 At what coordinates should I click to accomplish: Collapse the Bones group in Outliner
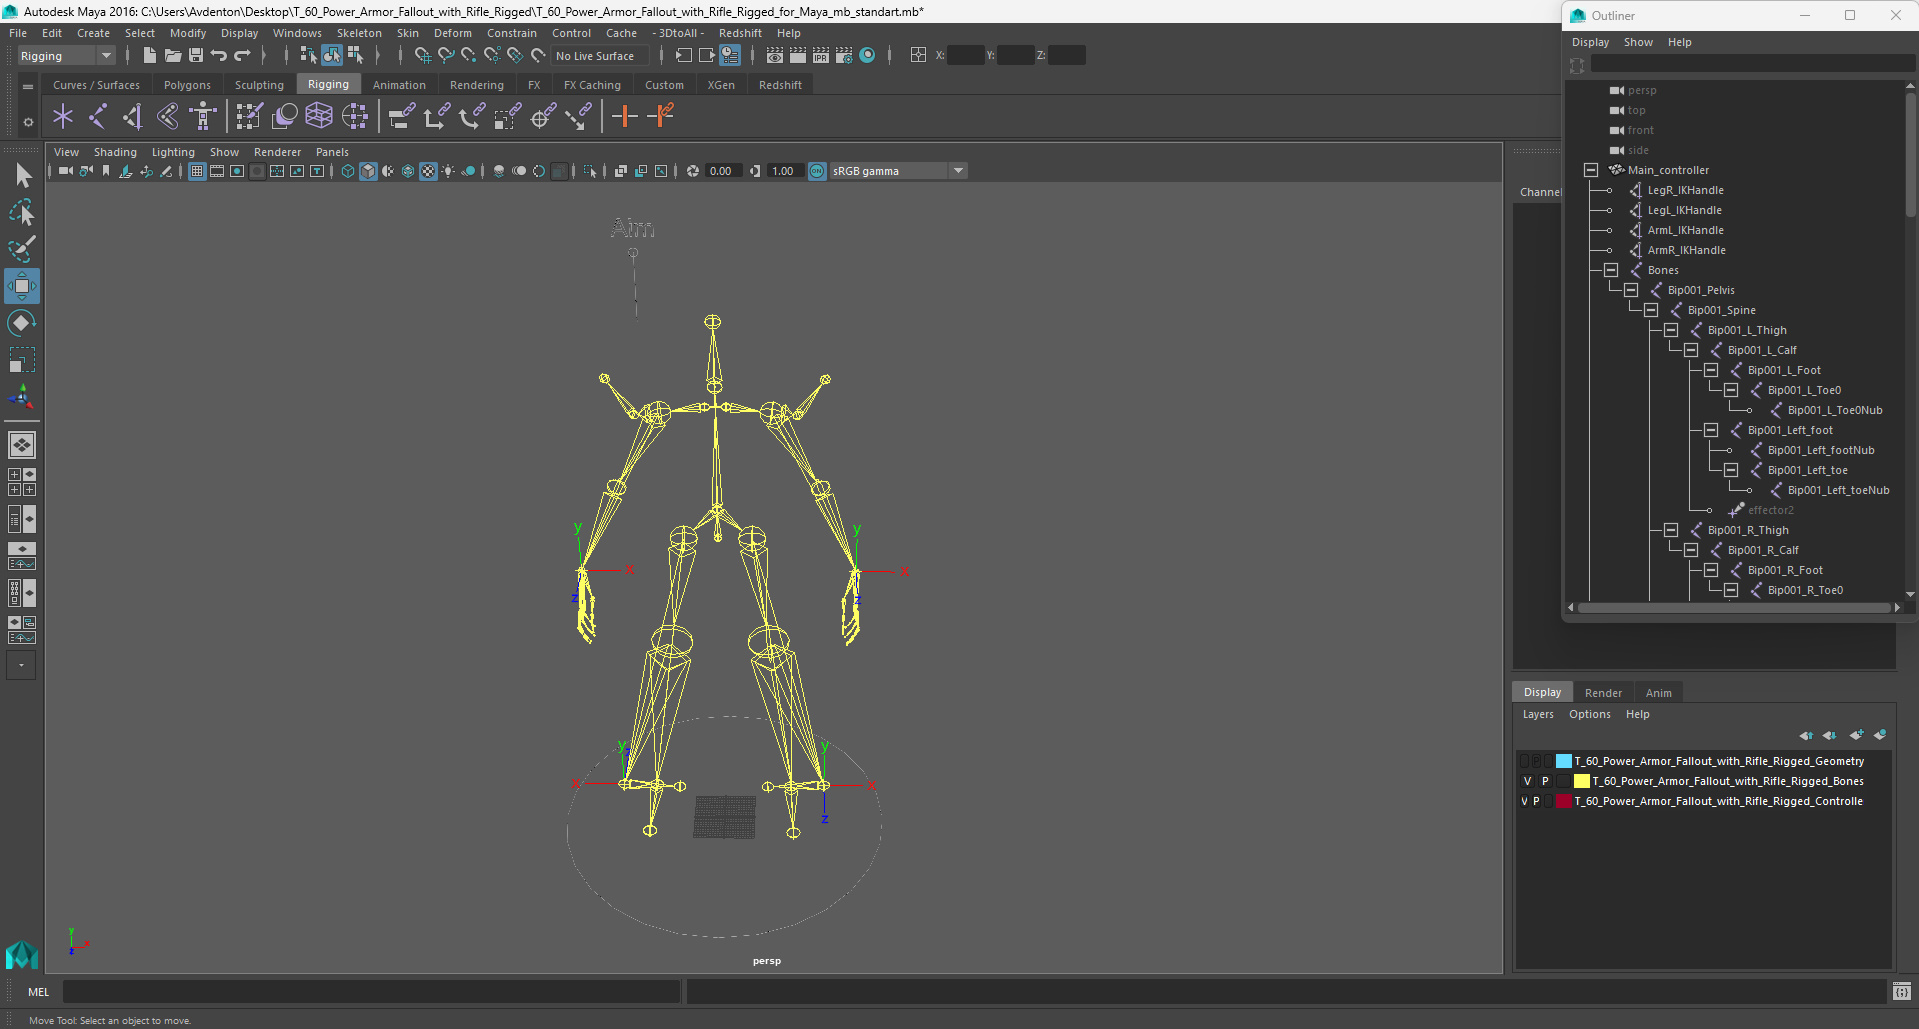(1610, 270)
